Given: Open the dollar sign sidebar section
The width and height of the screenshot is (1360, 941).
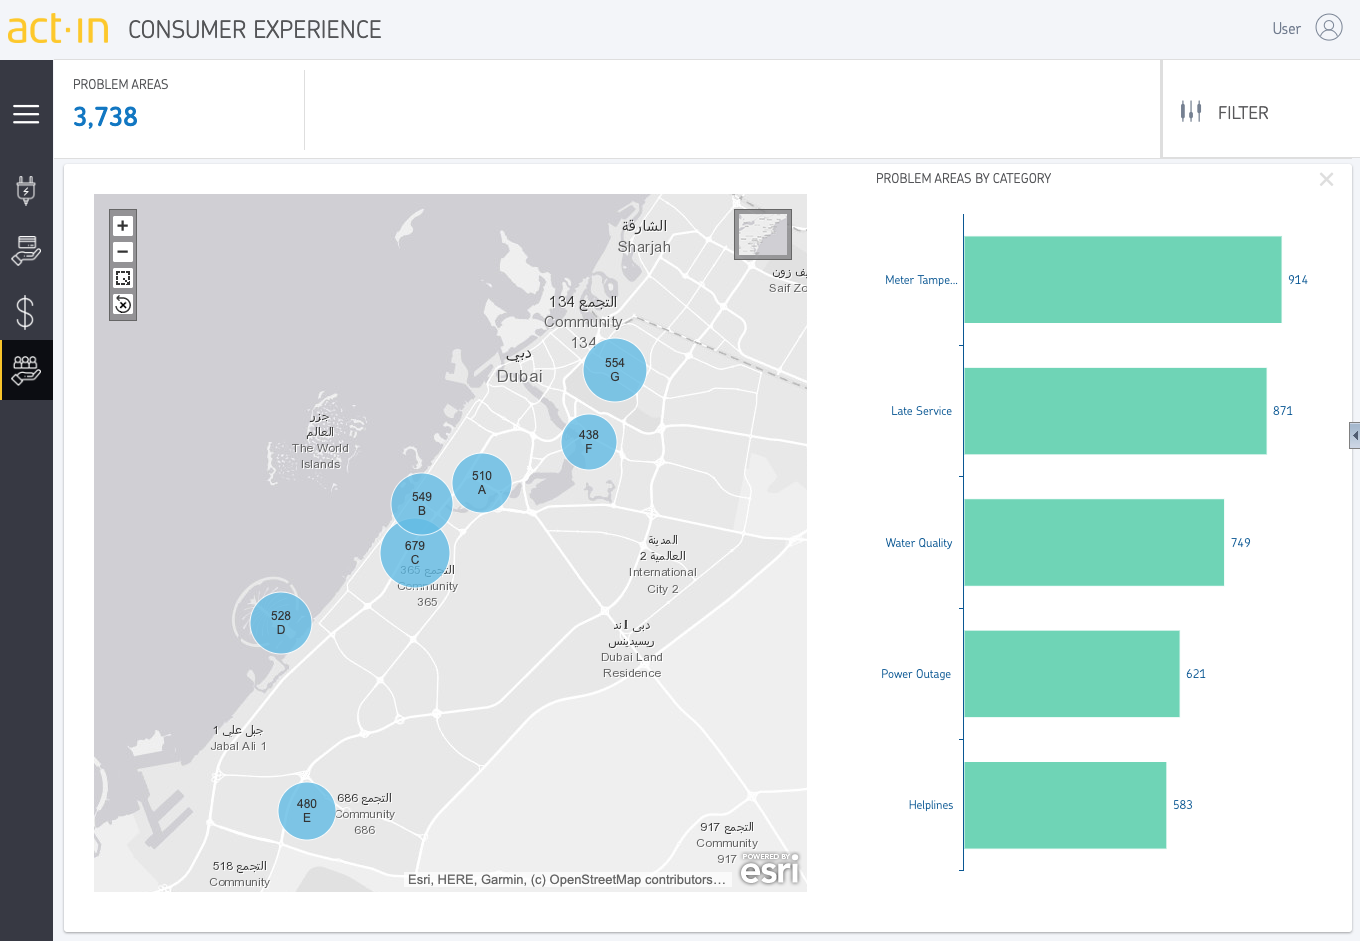Looking at the screenshot, I should point(26,312).
